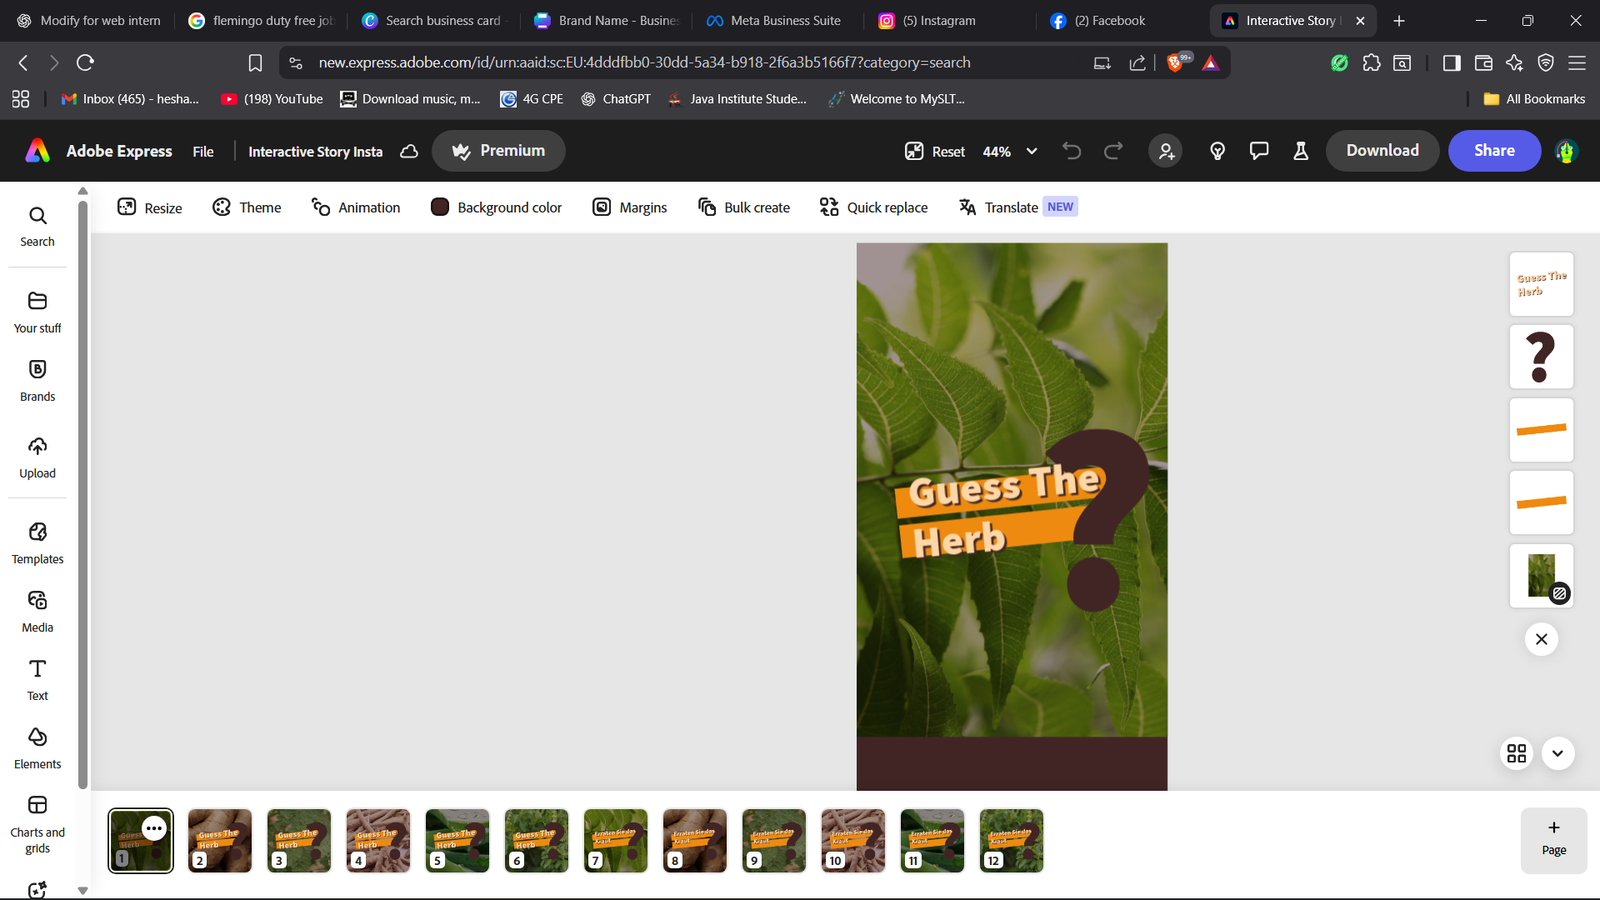1600x900 pixels.
Task: Collapse the floating layers panel chevron
Action: click(1557, 753)
